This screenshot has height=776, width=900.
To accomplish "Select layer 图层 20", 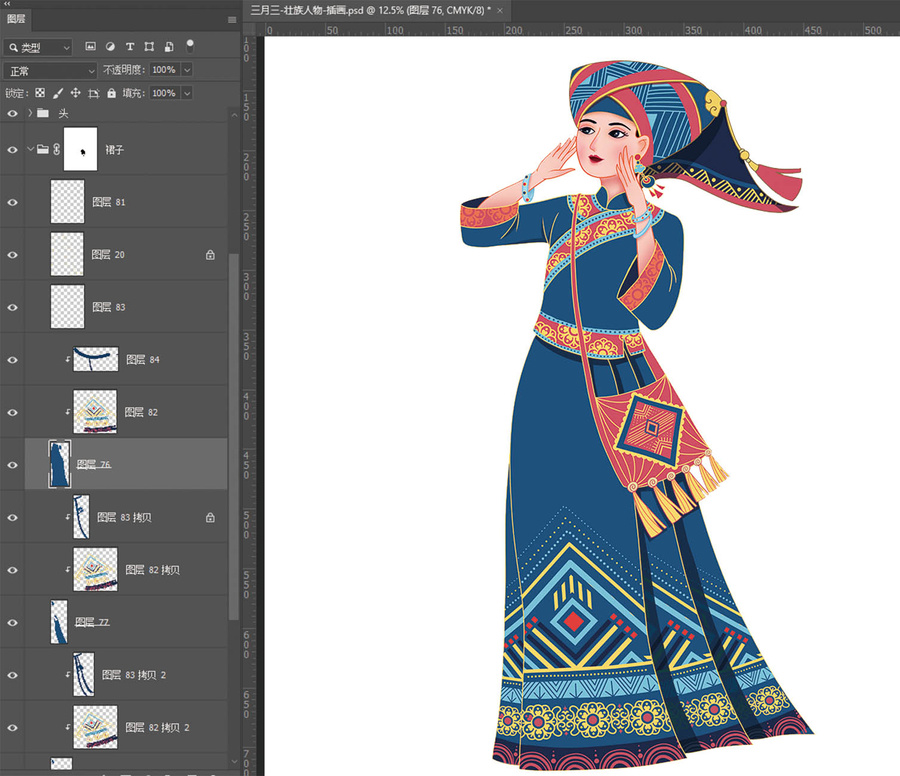I will [x=126, y=254].
